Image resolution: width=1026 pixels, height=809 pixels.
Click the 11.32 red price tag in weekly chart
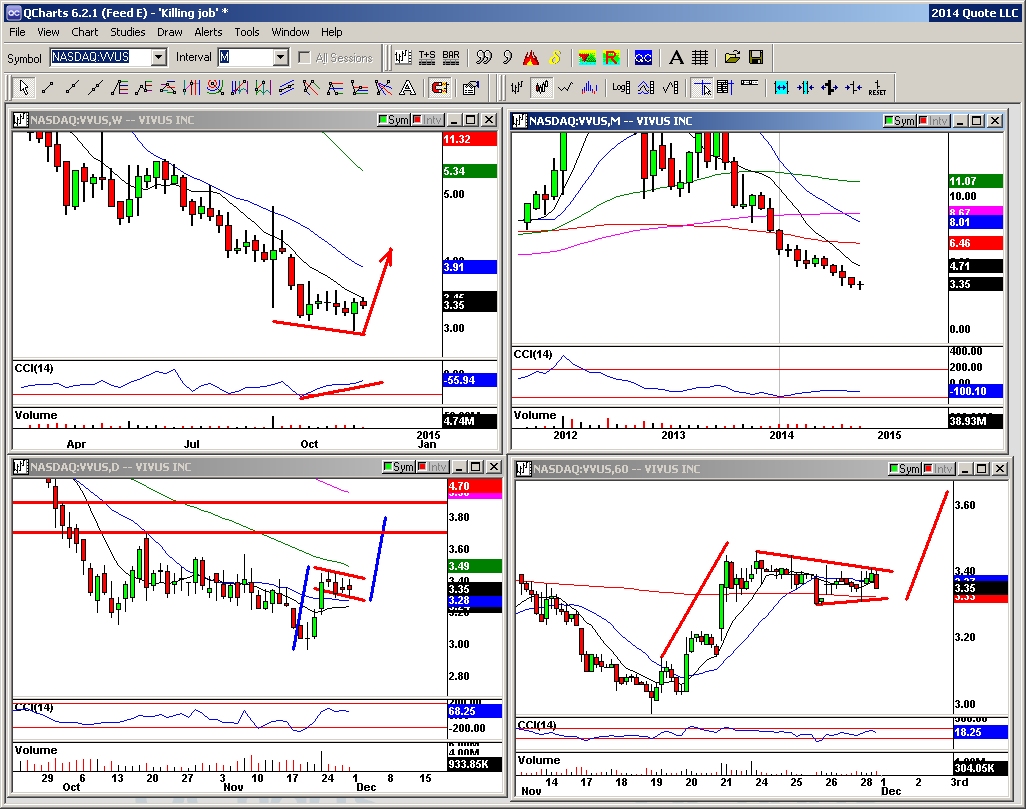pos(470,139)
